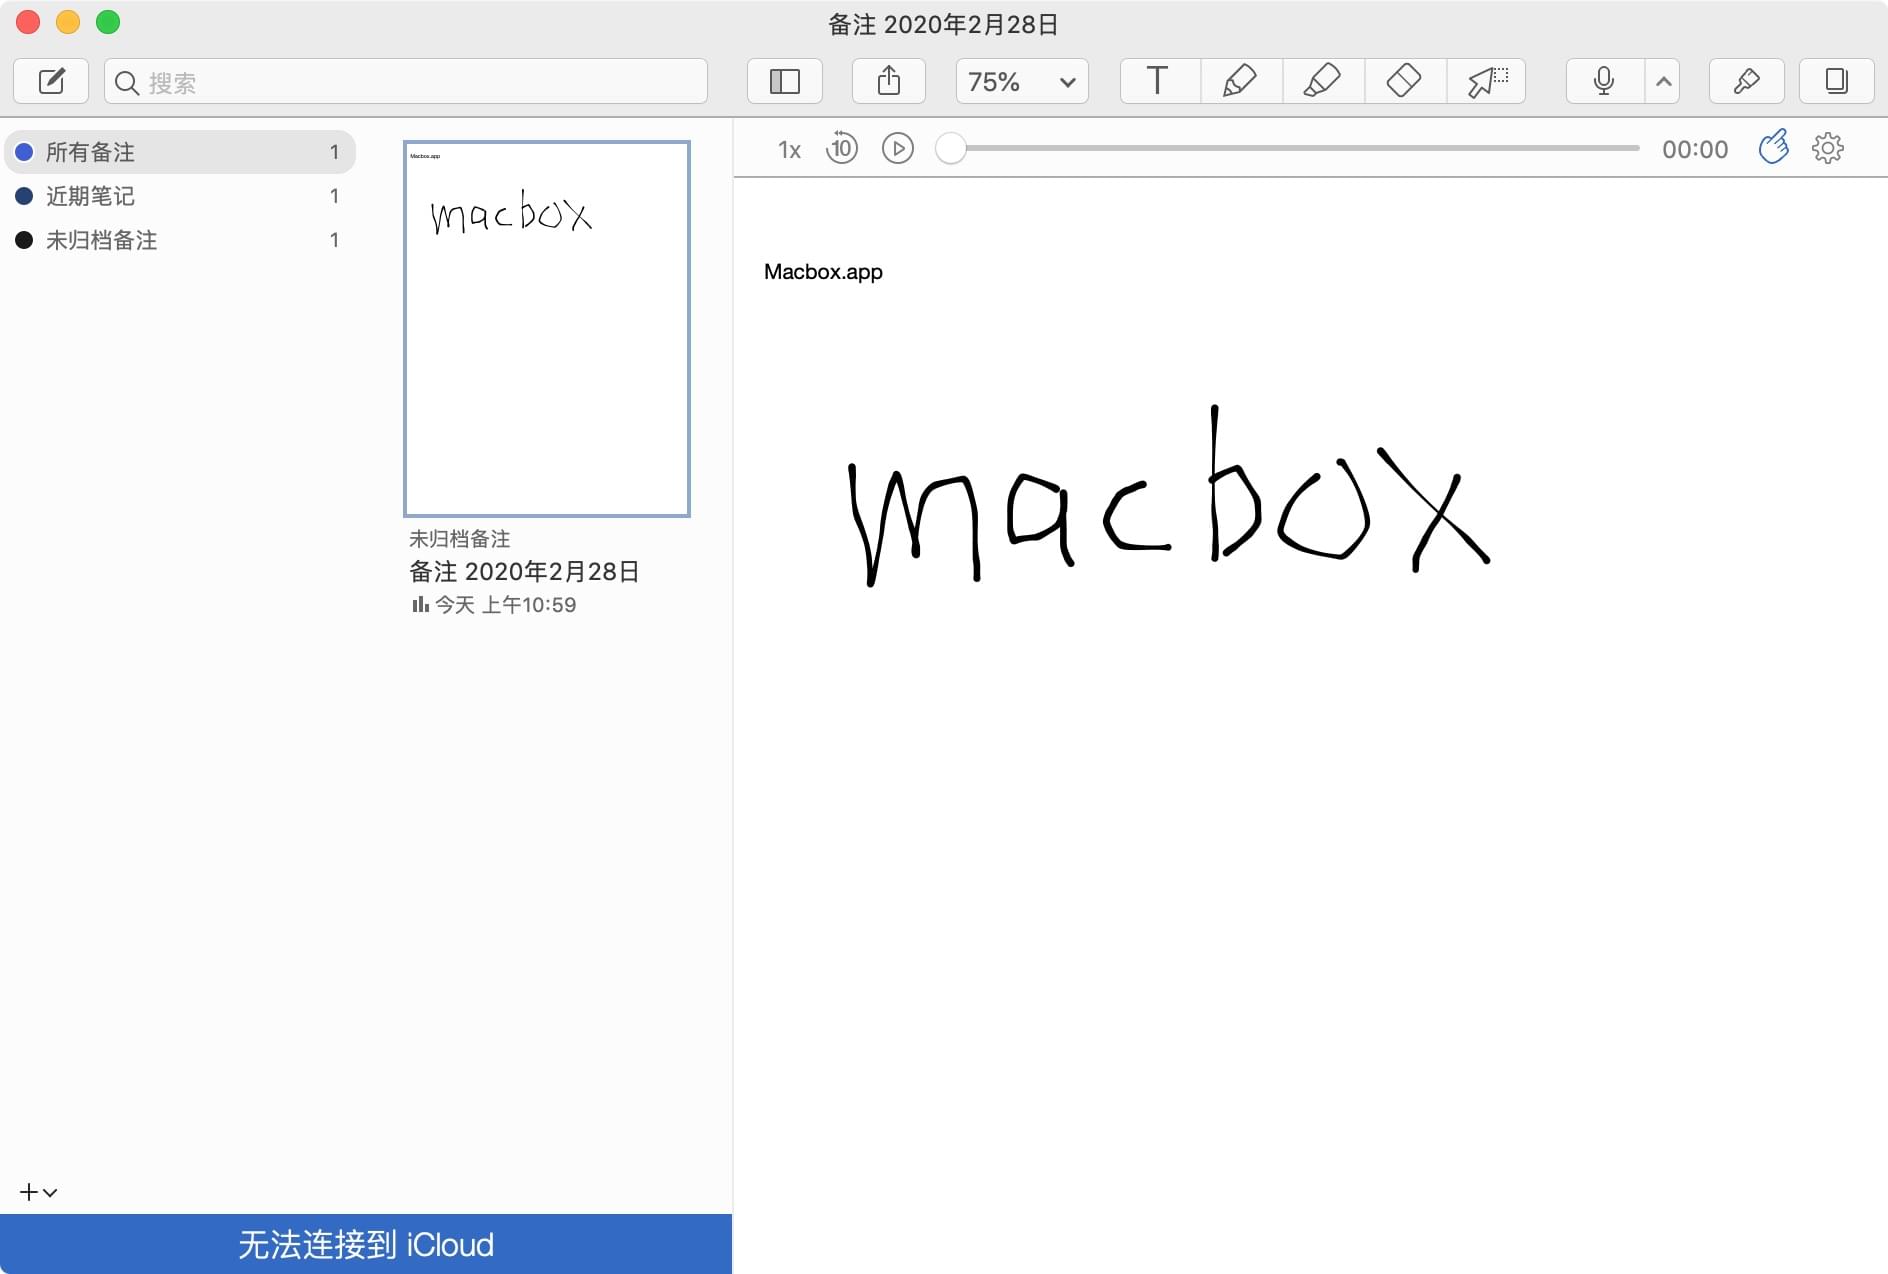Click the 无法连接到 iCloud banner
The image size is (1888, 1274).
(366, 1244)
